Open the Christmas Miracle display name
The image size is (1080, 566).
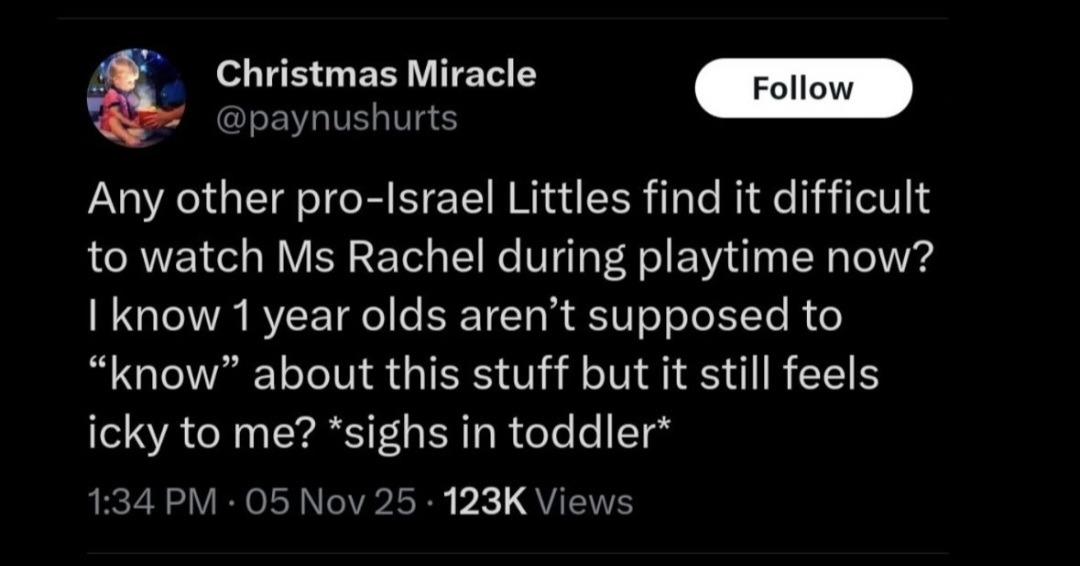point(376,74)
